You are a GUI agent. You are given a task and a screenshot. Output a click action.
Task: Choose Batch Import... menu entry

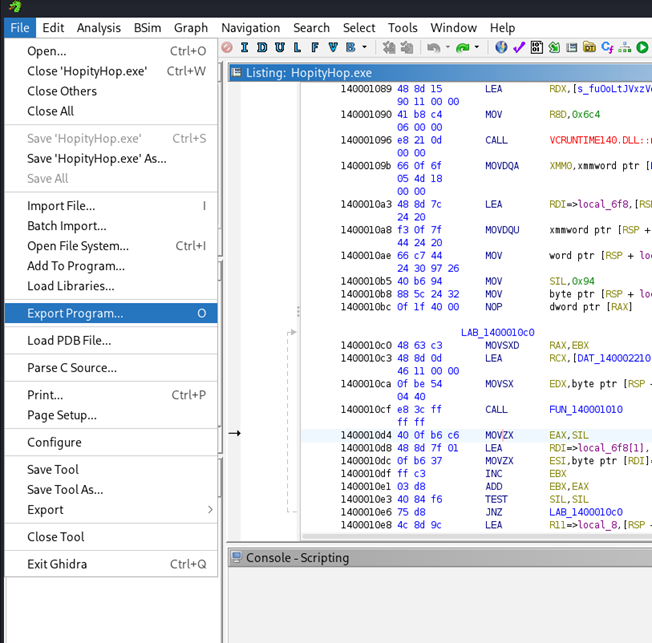111,226
